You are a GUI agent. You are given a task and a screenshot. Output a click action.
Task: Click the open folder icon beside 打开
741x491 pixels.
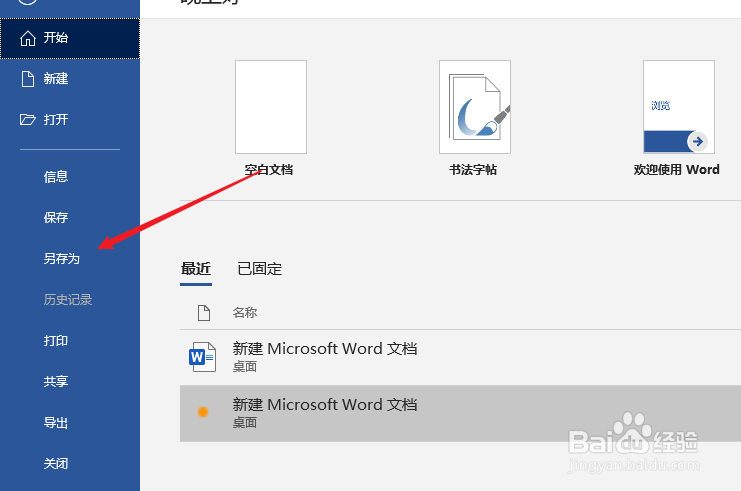(x=27, y=120)
